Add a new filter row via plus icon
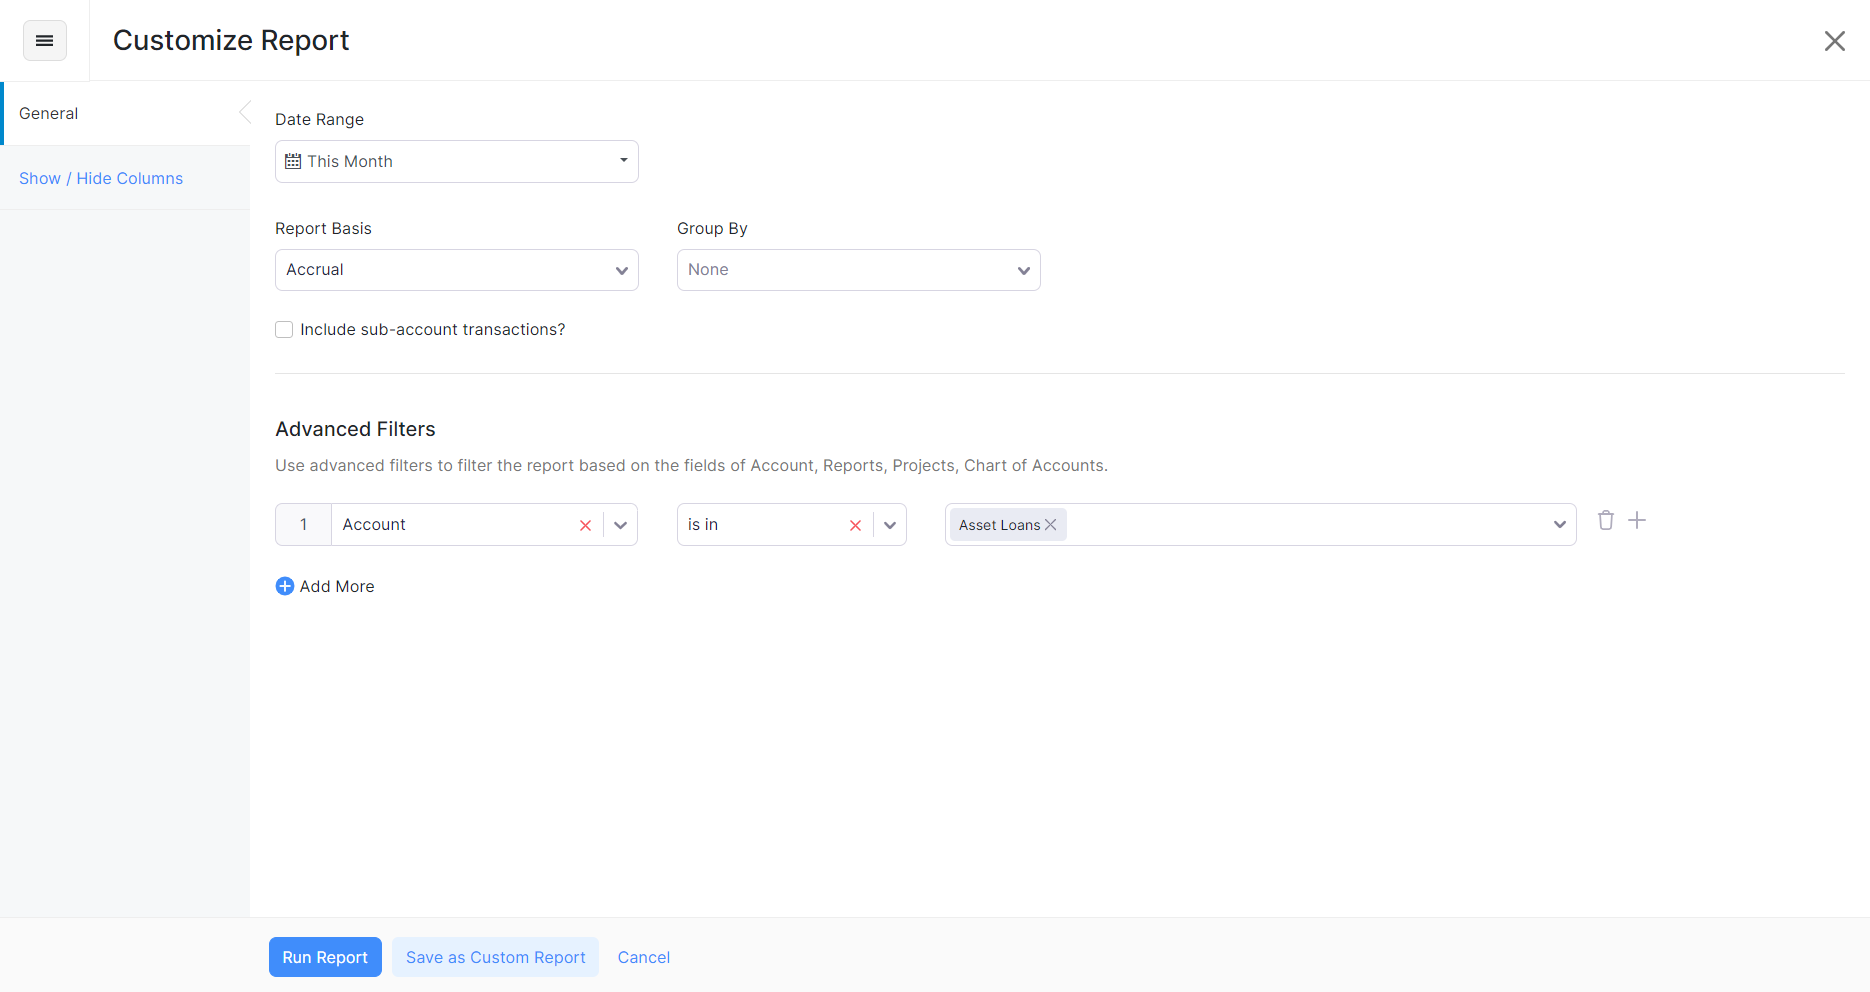The image size is (1870, 992). click(1637, 520)
